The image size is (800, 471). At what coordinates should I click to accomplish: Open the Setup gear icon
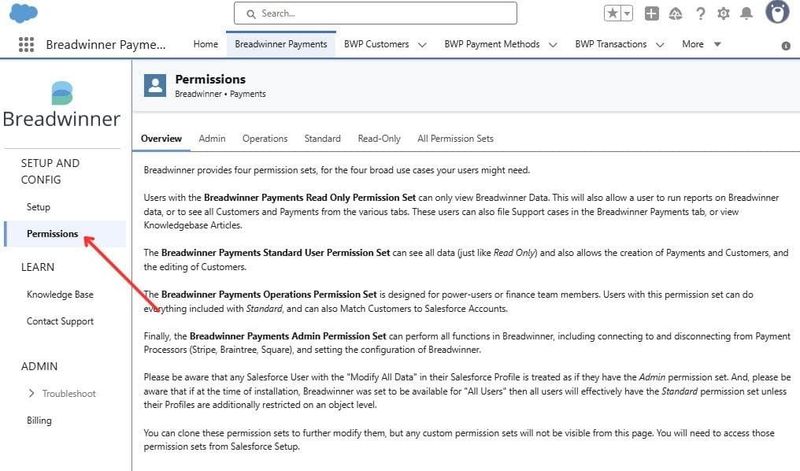point(723,14)
